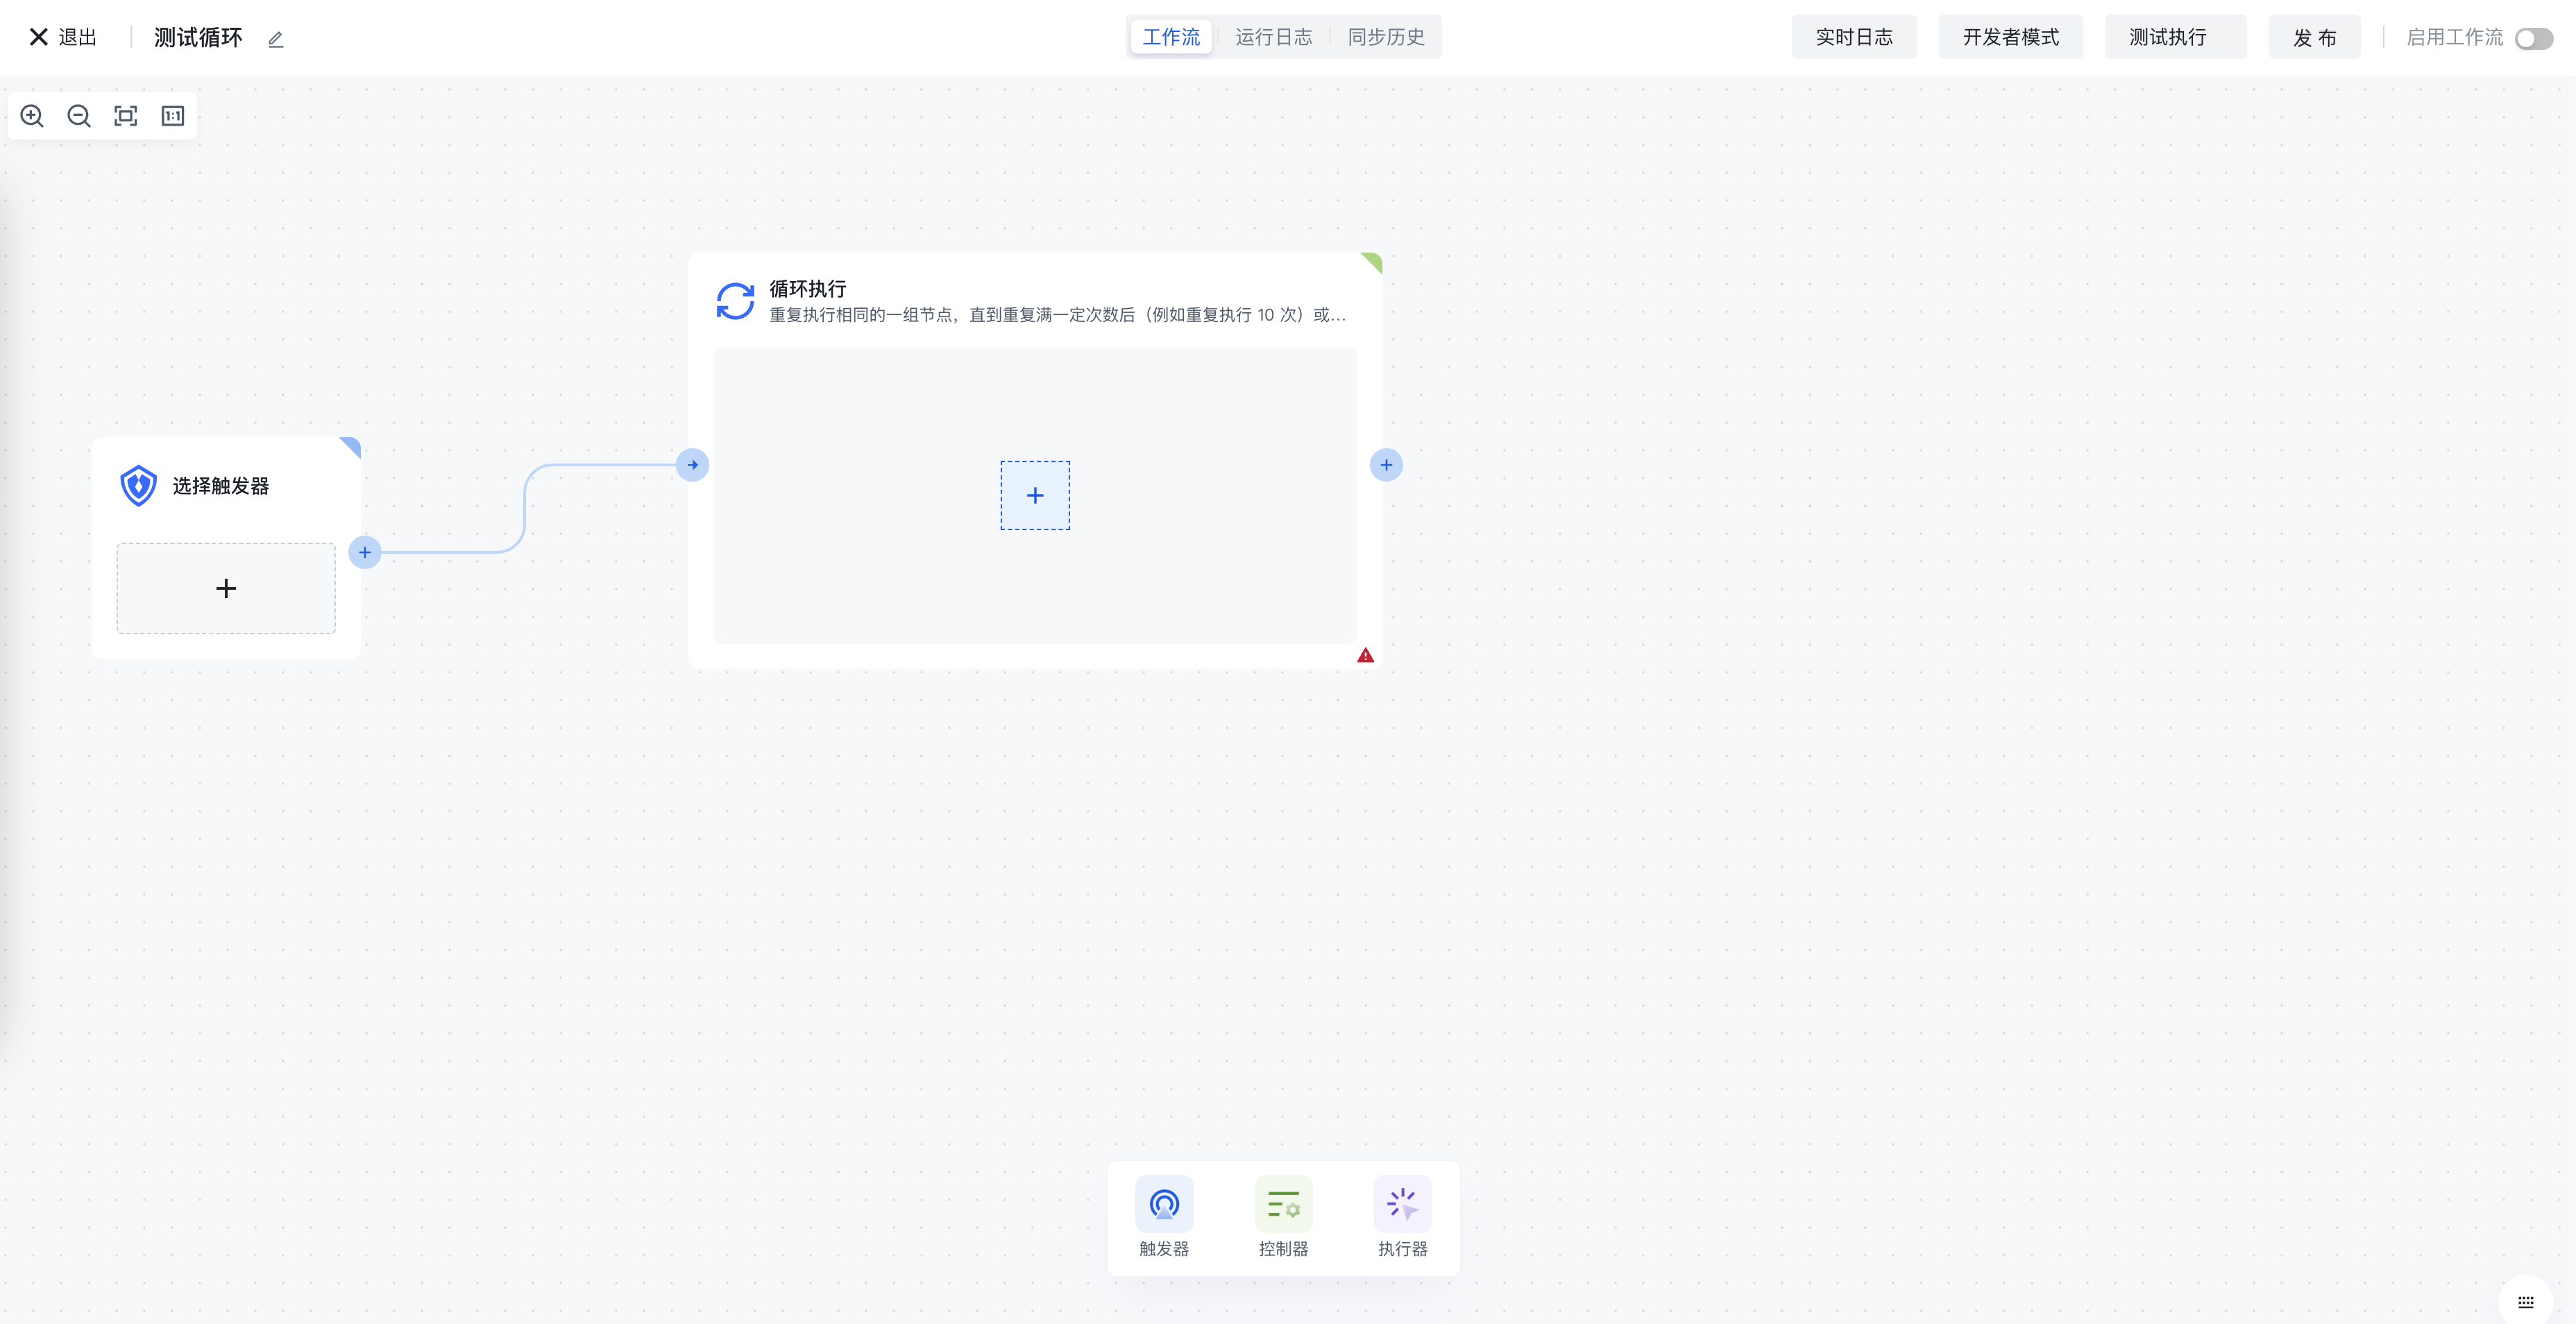Click 退出 to leave the editor
This screenshot has height=1324, width=2576.
tap(64, 37)
